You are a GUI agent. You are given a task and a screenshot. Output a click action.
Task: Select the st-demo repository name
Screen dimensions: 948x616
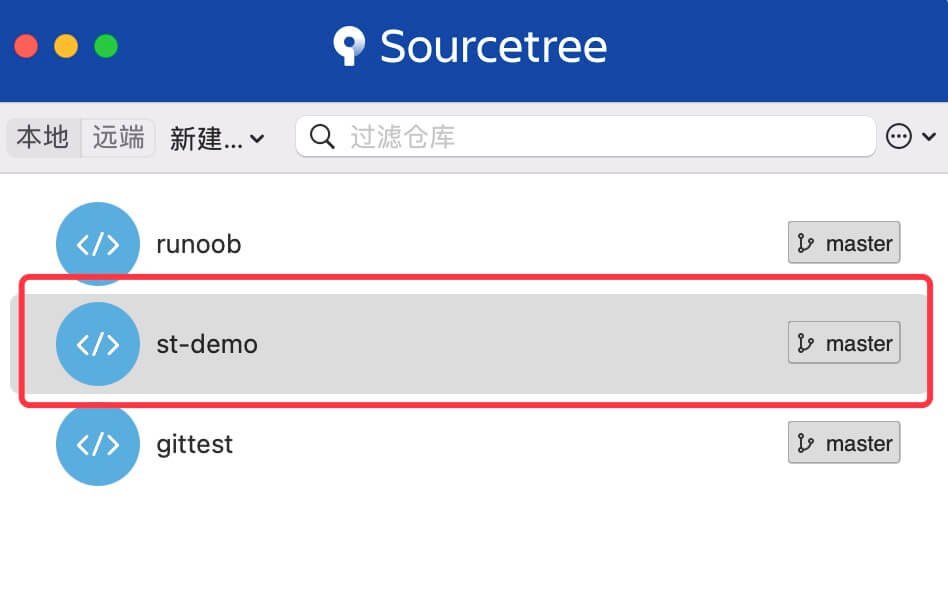207,344
